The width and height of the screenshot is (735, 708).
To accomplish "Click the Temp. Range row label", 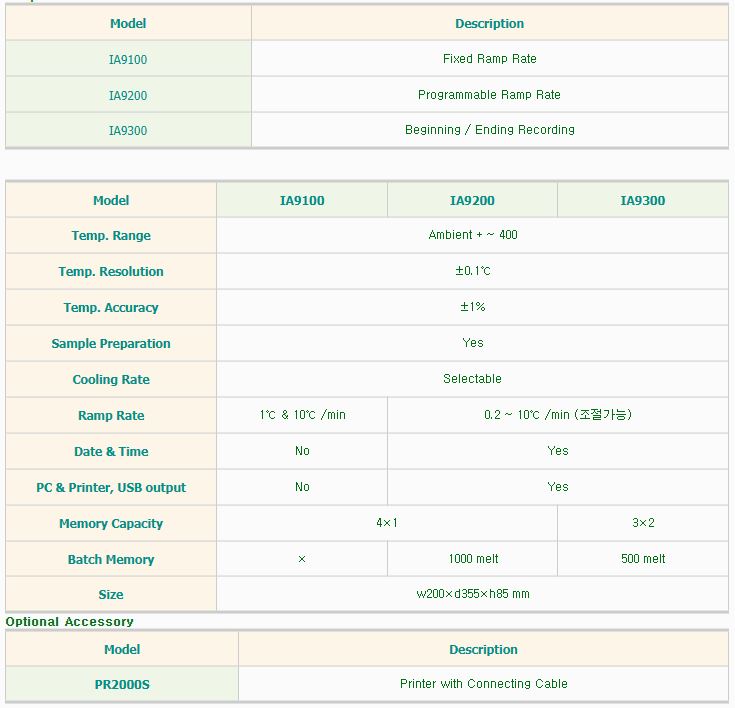I will coord(111,236).
